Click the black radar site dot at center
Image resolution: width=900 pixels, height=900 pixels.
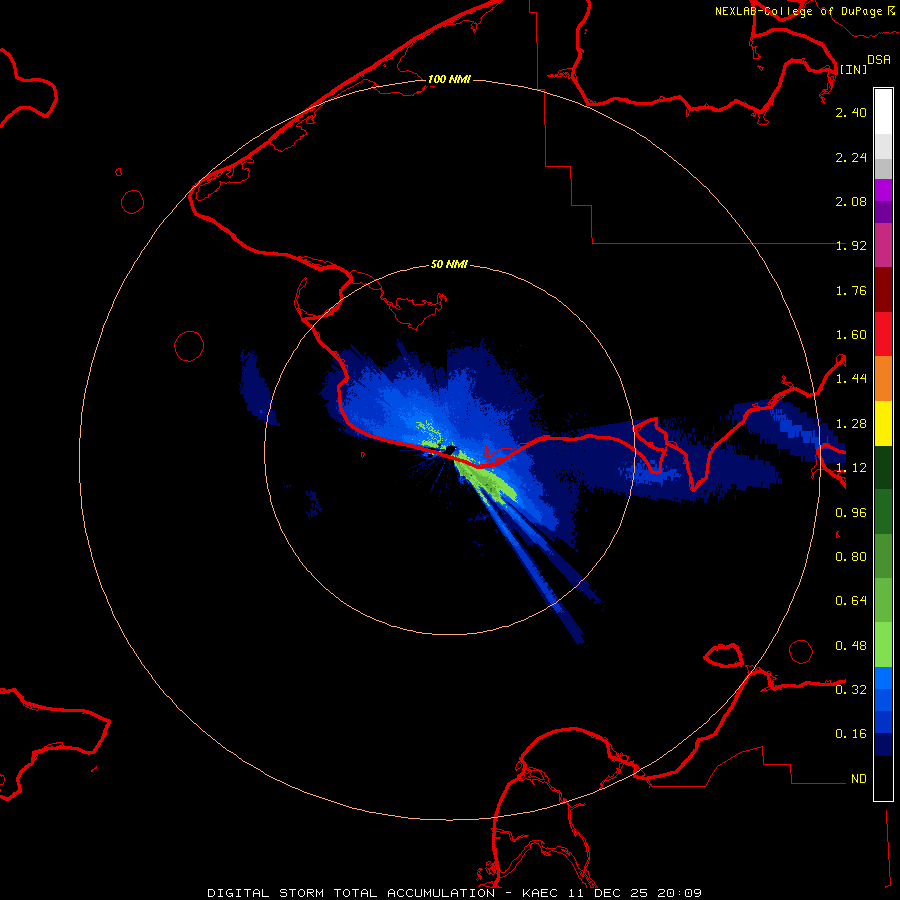(x=450, y=449)
